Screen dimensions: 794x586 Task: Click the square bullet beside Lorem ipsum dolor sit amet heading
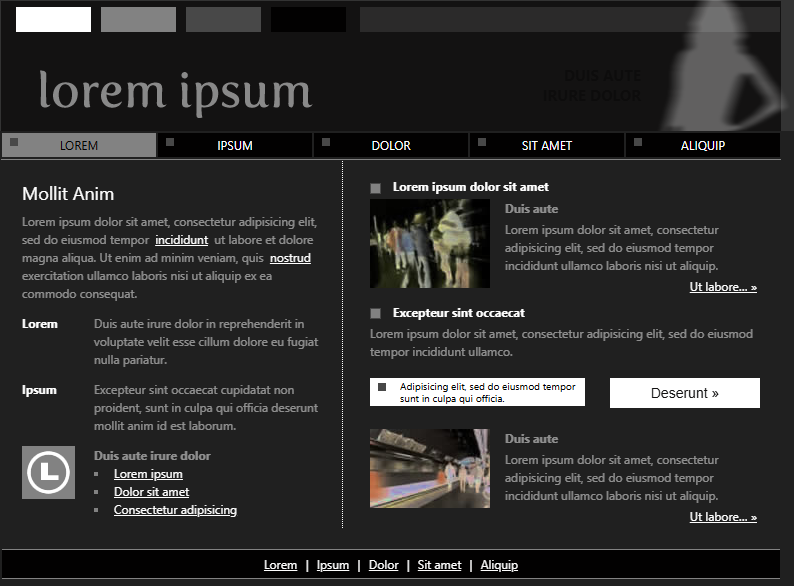[375, 188]
